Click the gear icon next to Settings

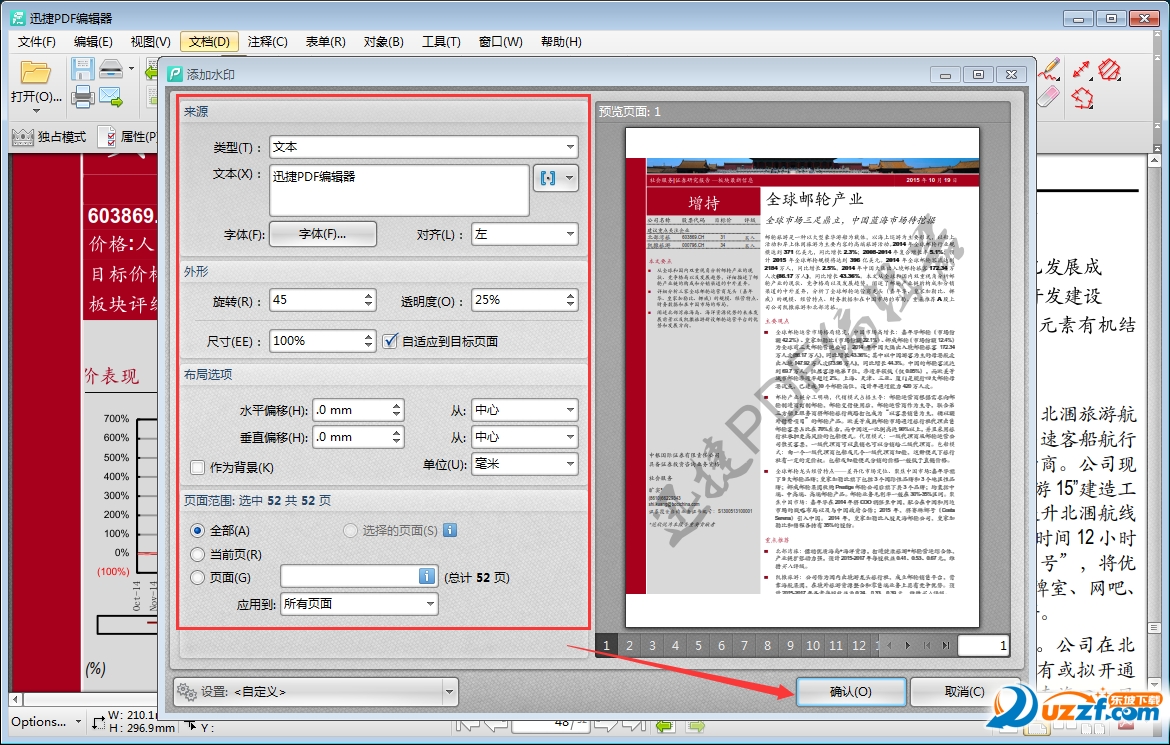187,692
